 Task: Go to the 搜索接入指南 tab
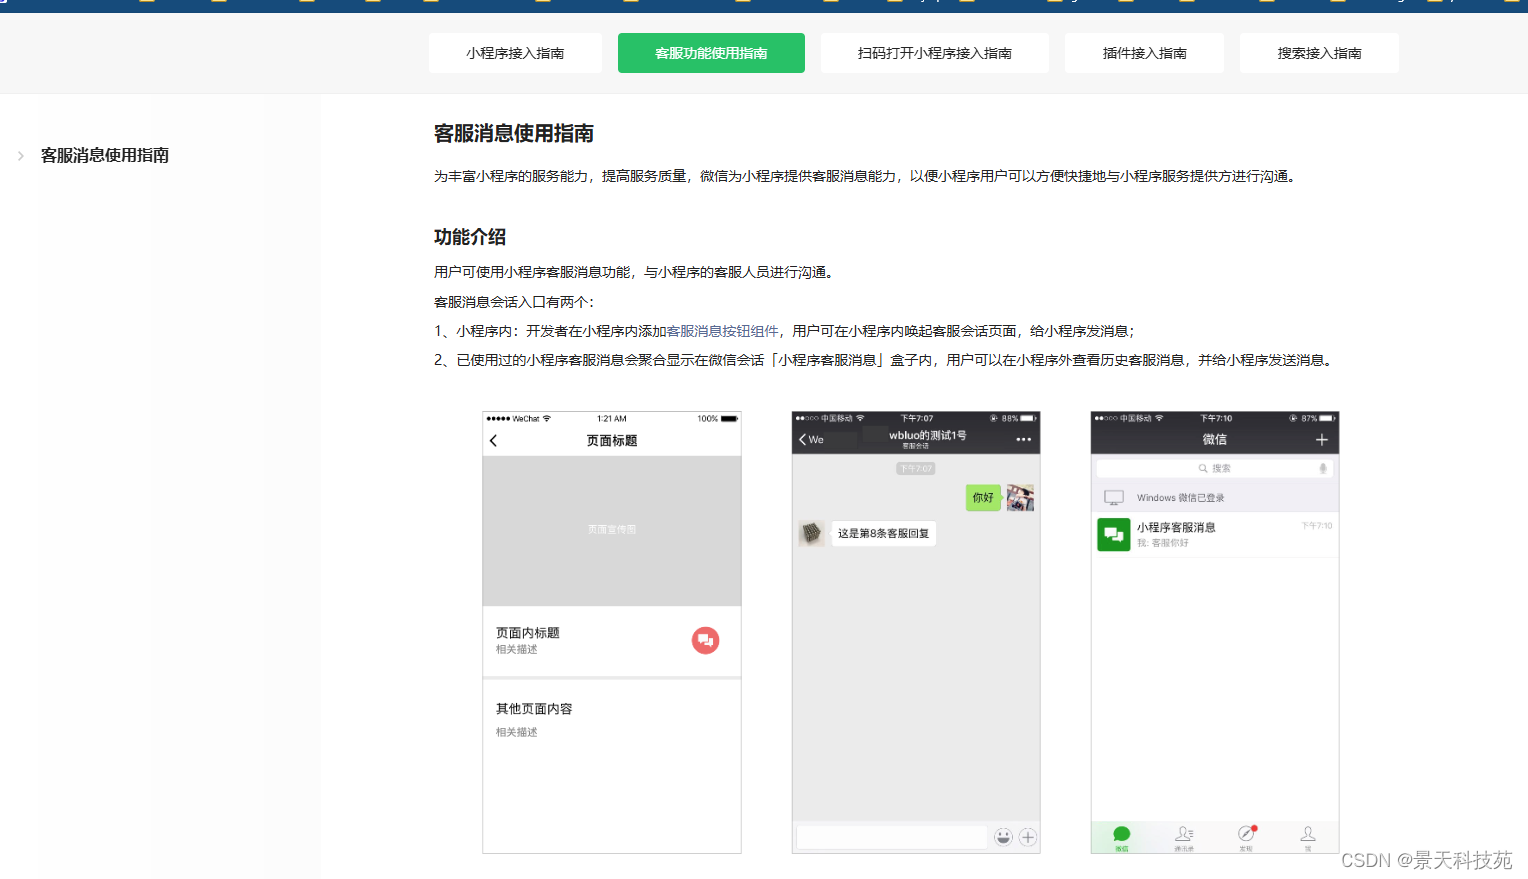(x=1319, y=53)
